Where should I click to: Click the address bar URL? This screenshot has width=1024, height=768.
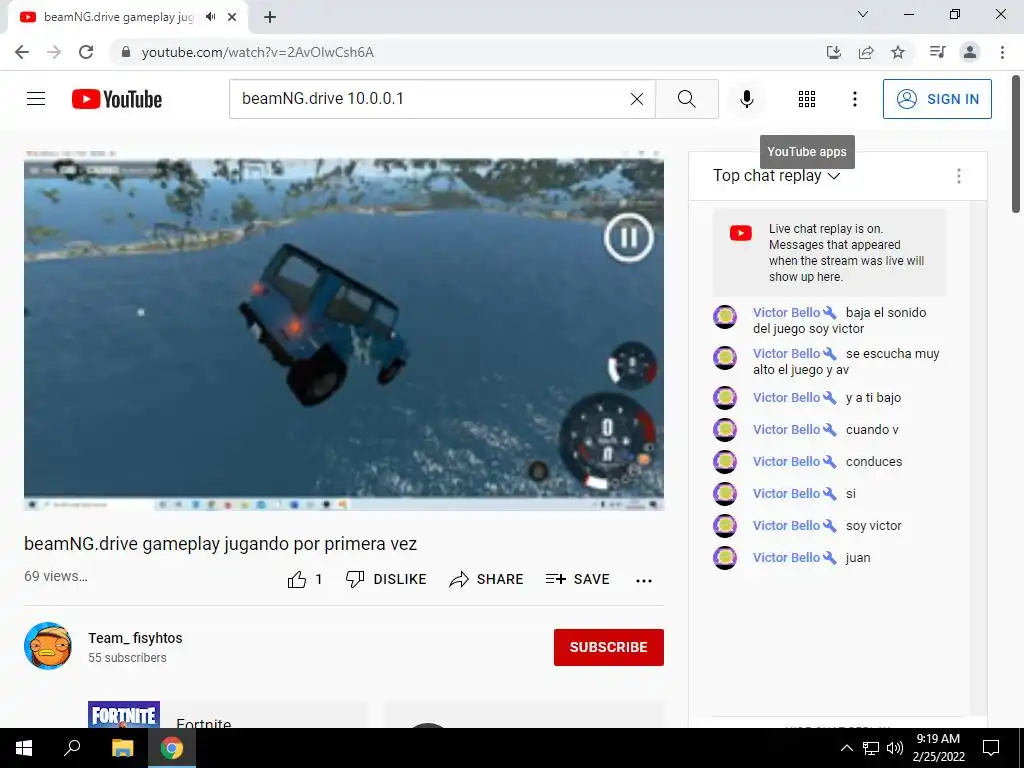click(x=257, y=52)
